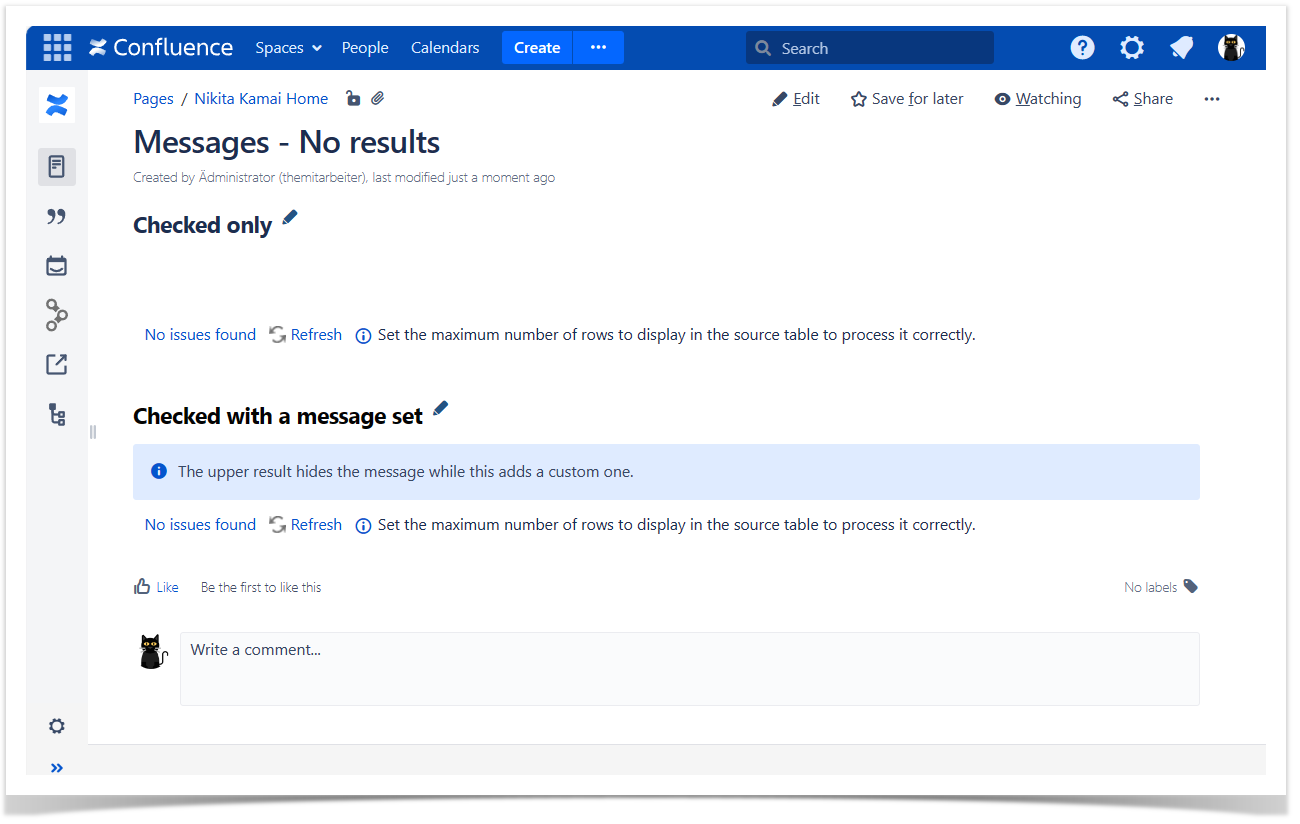Open the People menu item
Screen dimensions: 1300x824
(x=365, y=48)
